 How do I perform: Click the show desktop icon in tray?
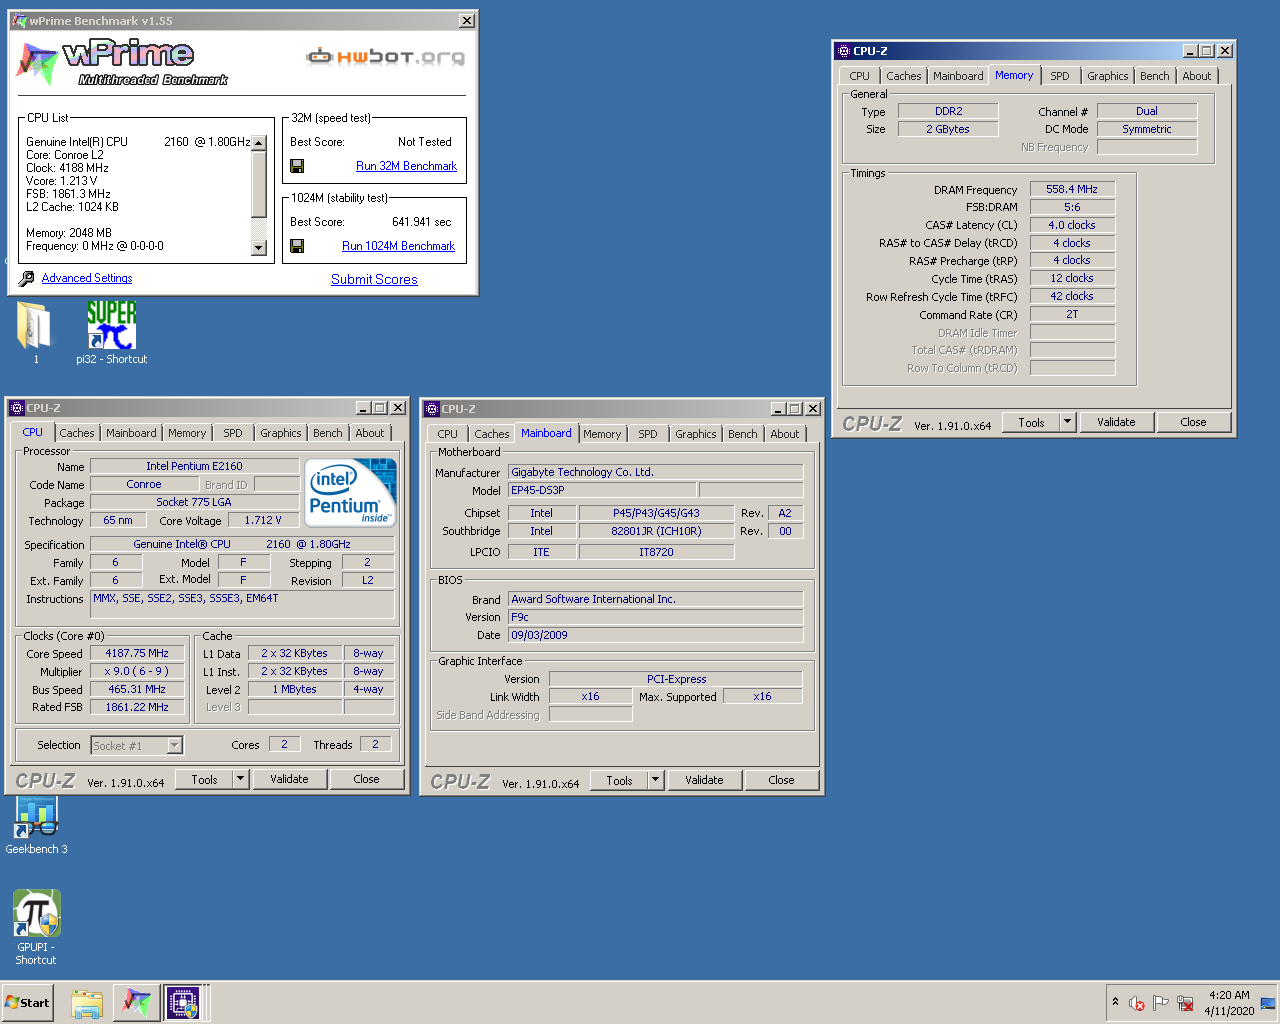click(x=1268, y=1003)
